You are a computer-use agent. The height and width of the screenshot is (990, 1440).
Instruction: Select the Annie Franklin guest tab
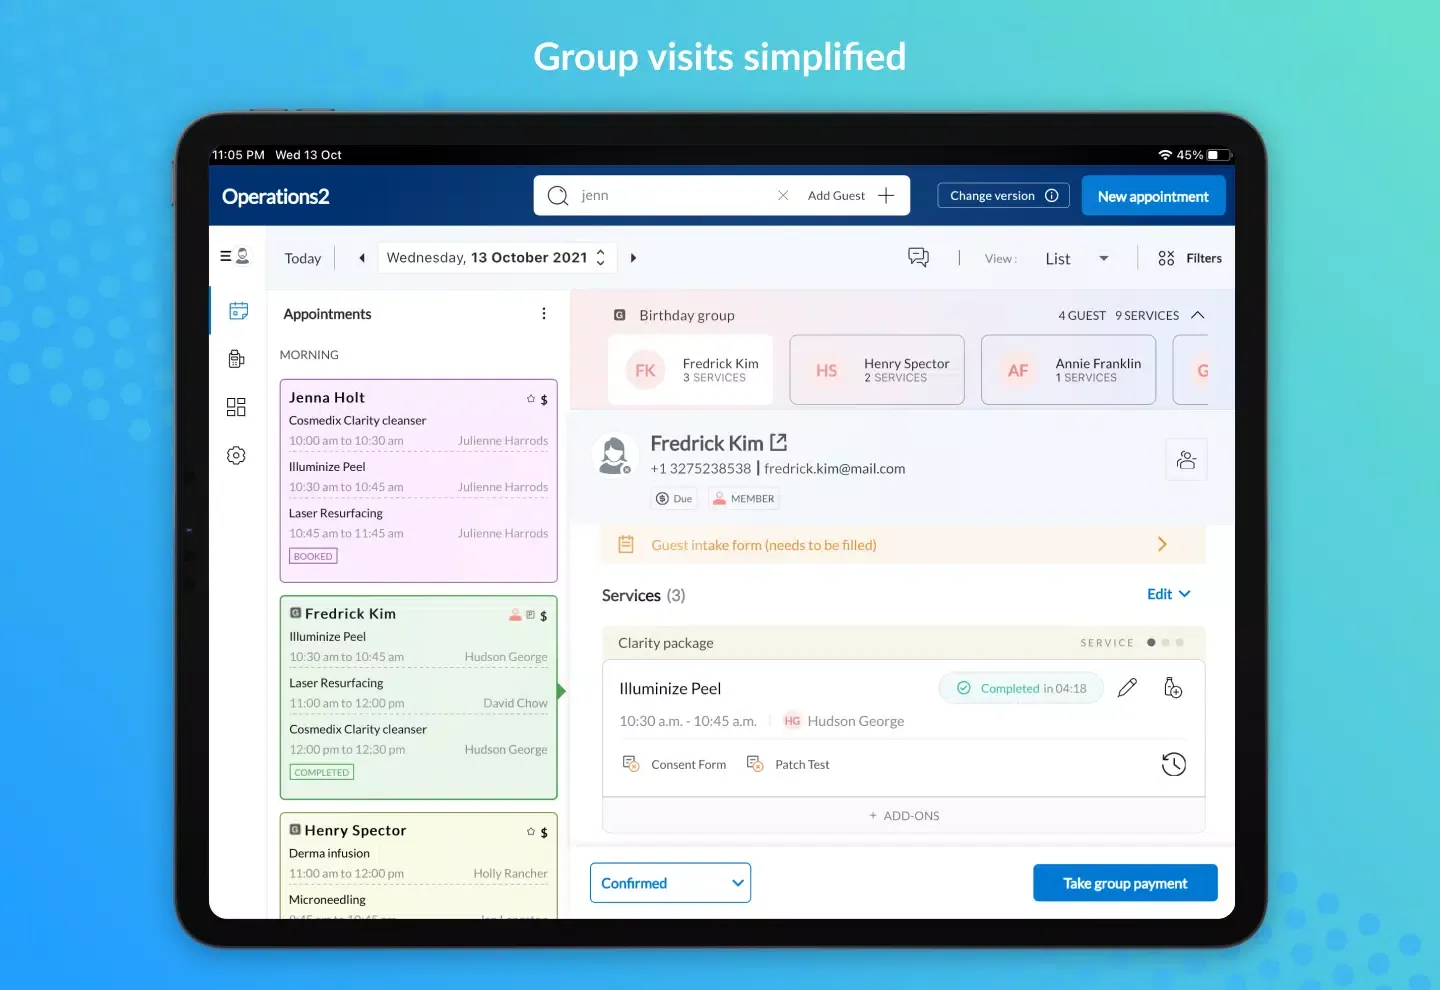[1068, 370]
